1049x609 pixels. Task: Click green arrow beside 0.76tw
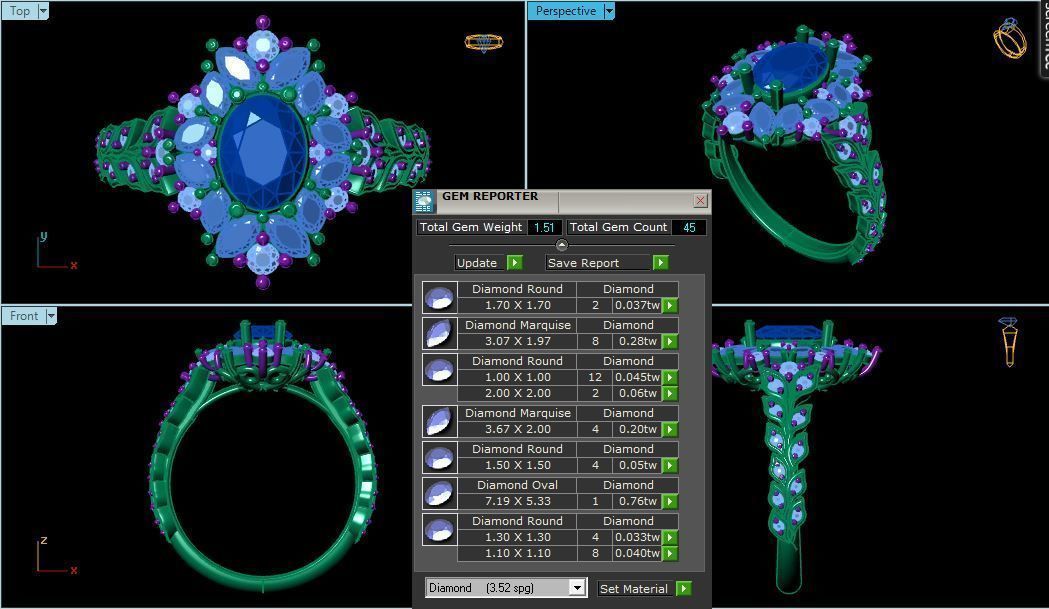pos(670,503)
